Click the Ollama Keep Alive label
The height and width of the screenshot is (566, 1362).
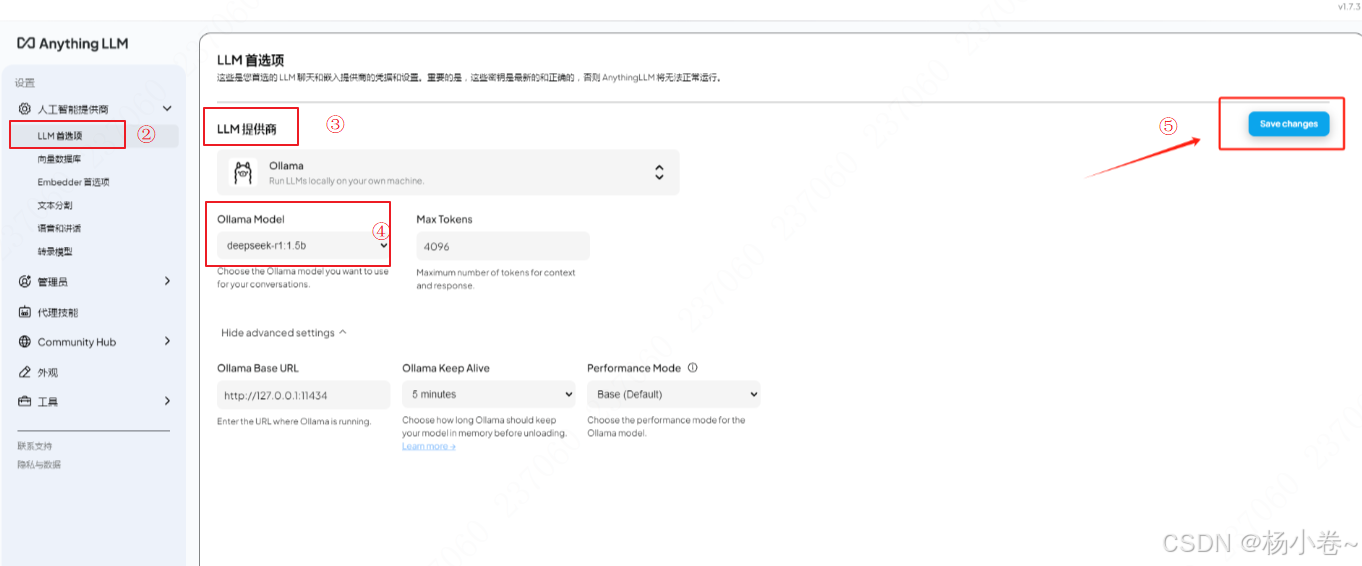446,368
